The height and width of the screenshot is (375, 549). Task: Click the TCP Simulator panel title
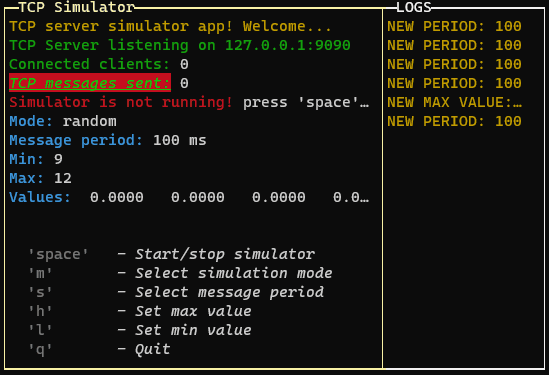pos(76,7)
